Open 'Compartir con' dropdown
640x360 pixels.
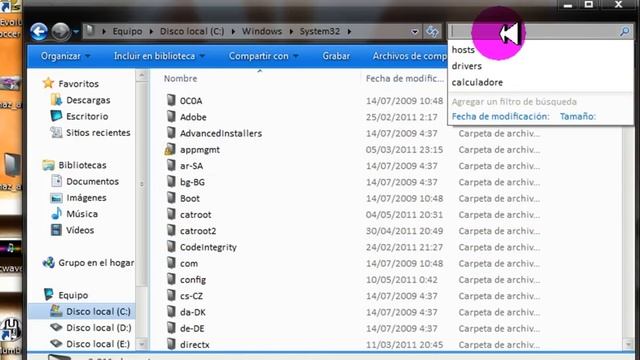[264, 56]
